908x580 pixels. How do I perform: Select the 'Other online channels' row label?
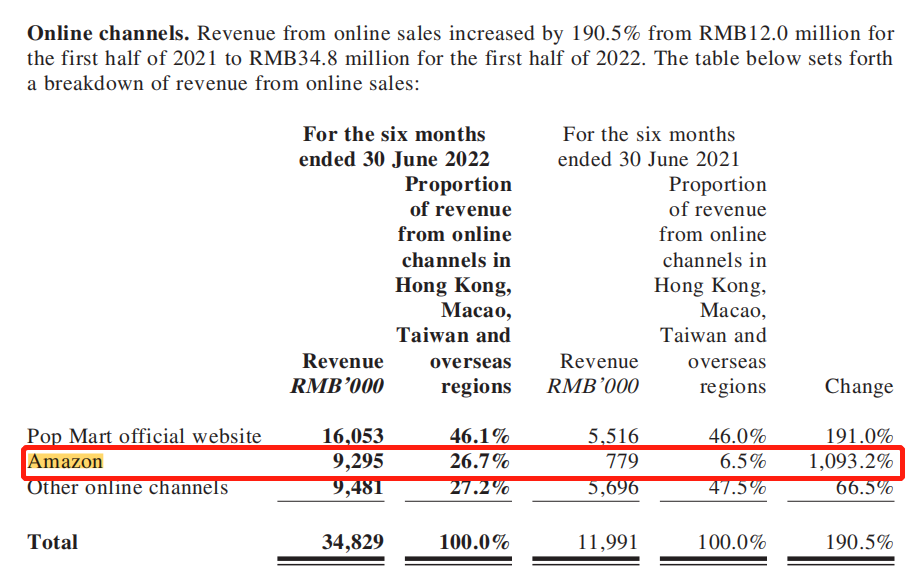pyautogui.click(x=127, y=488)
